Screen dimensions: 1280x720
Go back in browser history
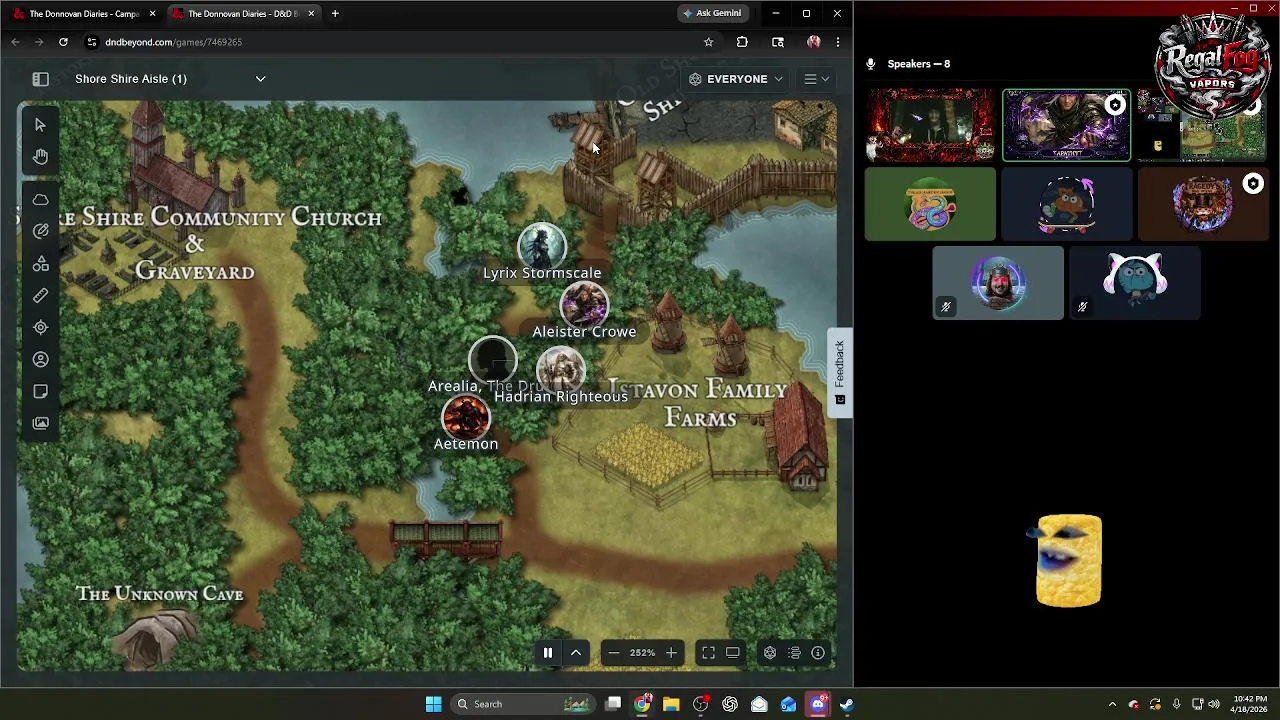point(15,42)
